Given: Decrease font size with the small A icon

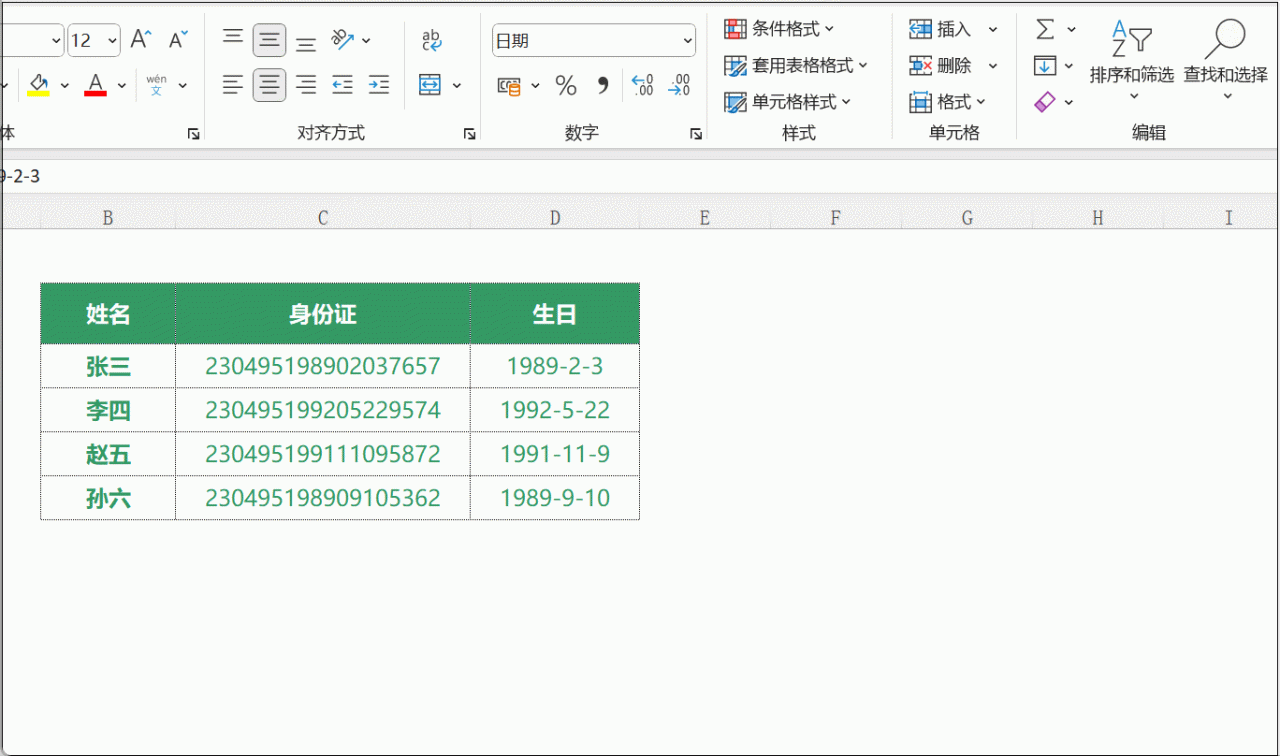Looking at the screenshot, I should (179, 39).
